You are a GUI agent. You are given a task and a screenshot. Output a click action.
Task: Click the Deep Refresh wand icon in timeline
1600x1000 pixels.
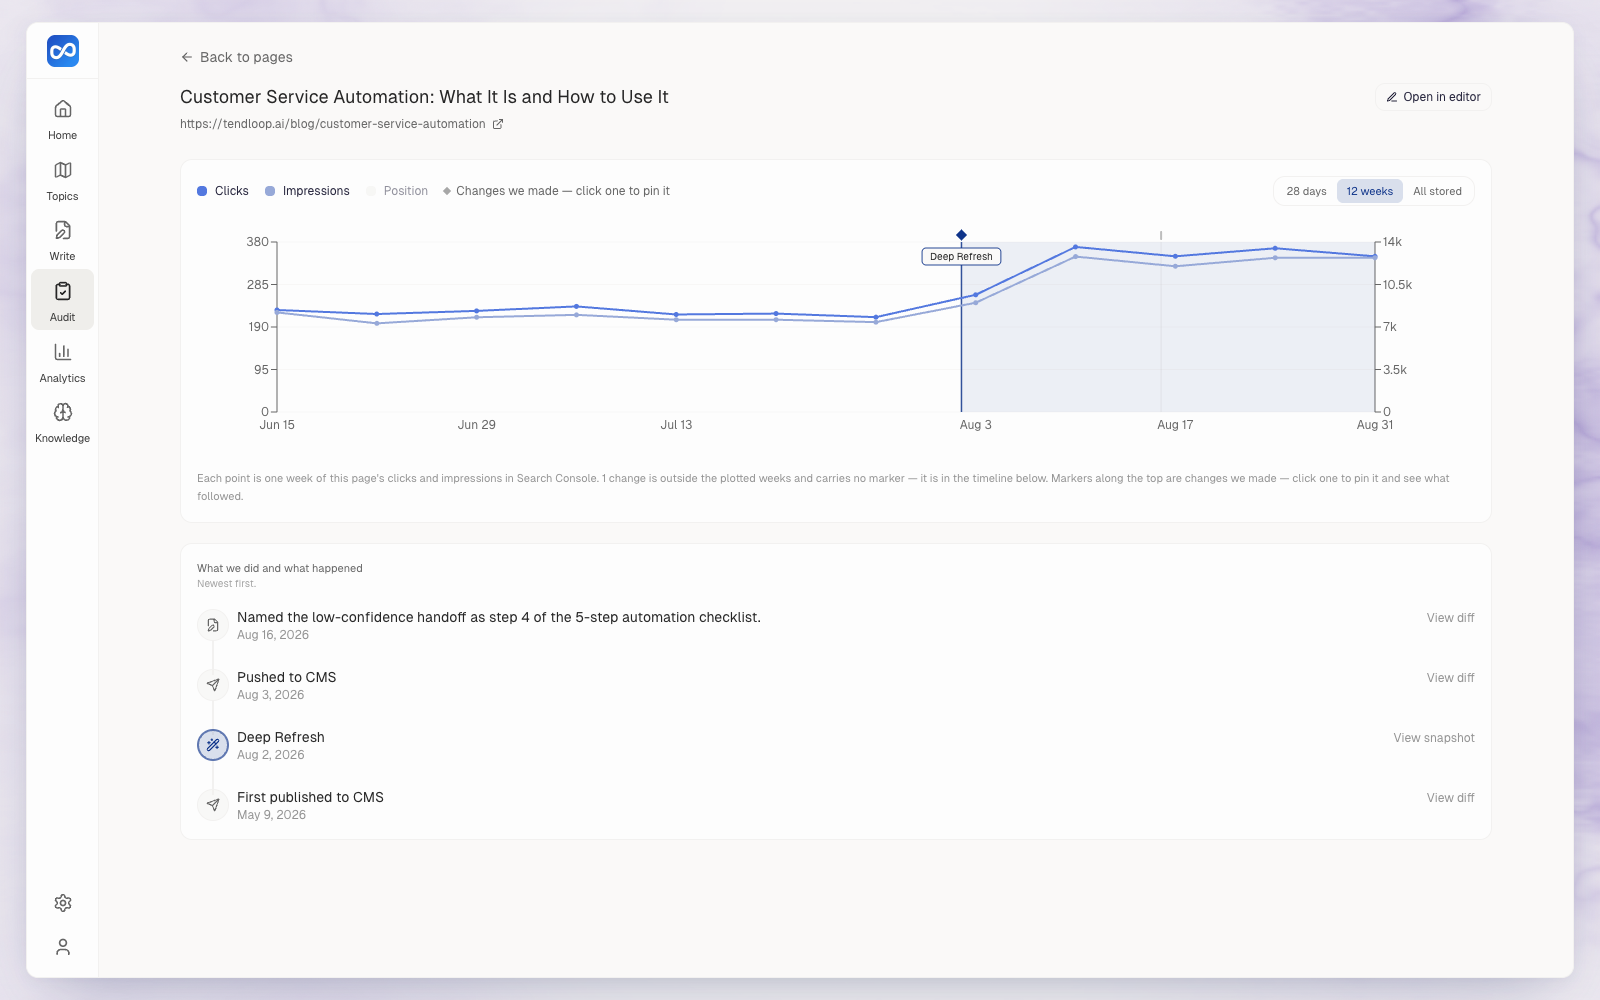coord(213,745)
